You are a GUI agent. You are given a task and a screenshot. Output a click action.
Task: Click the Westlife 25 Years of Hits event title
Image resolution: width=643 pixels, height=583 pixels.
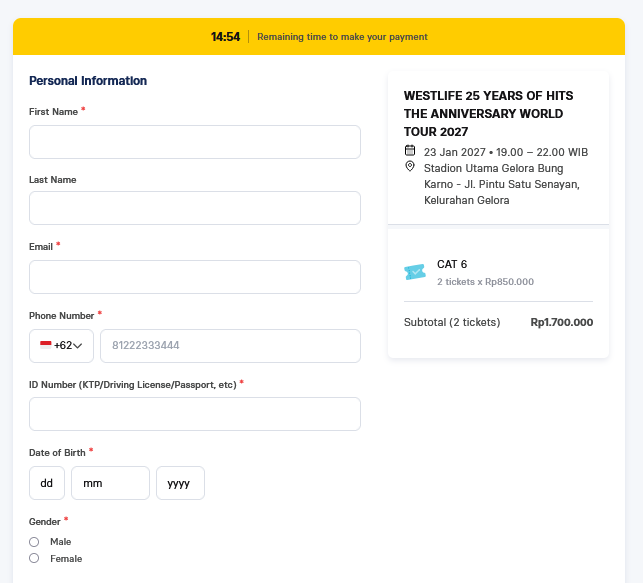coord(488,114)
